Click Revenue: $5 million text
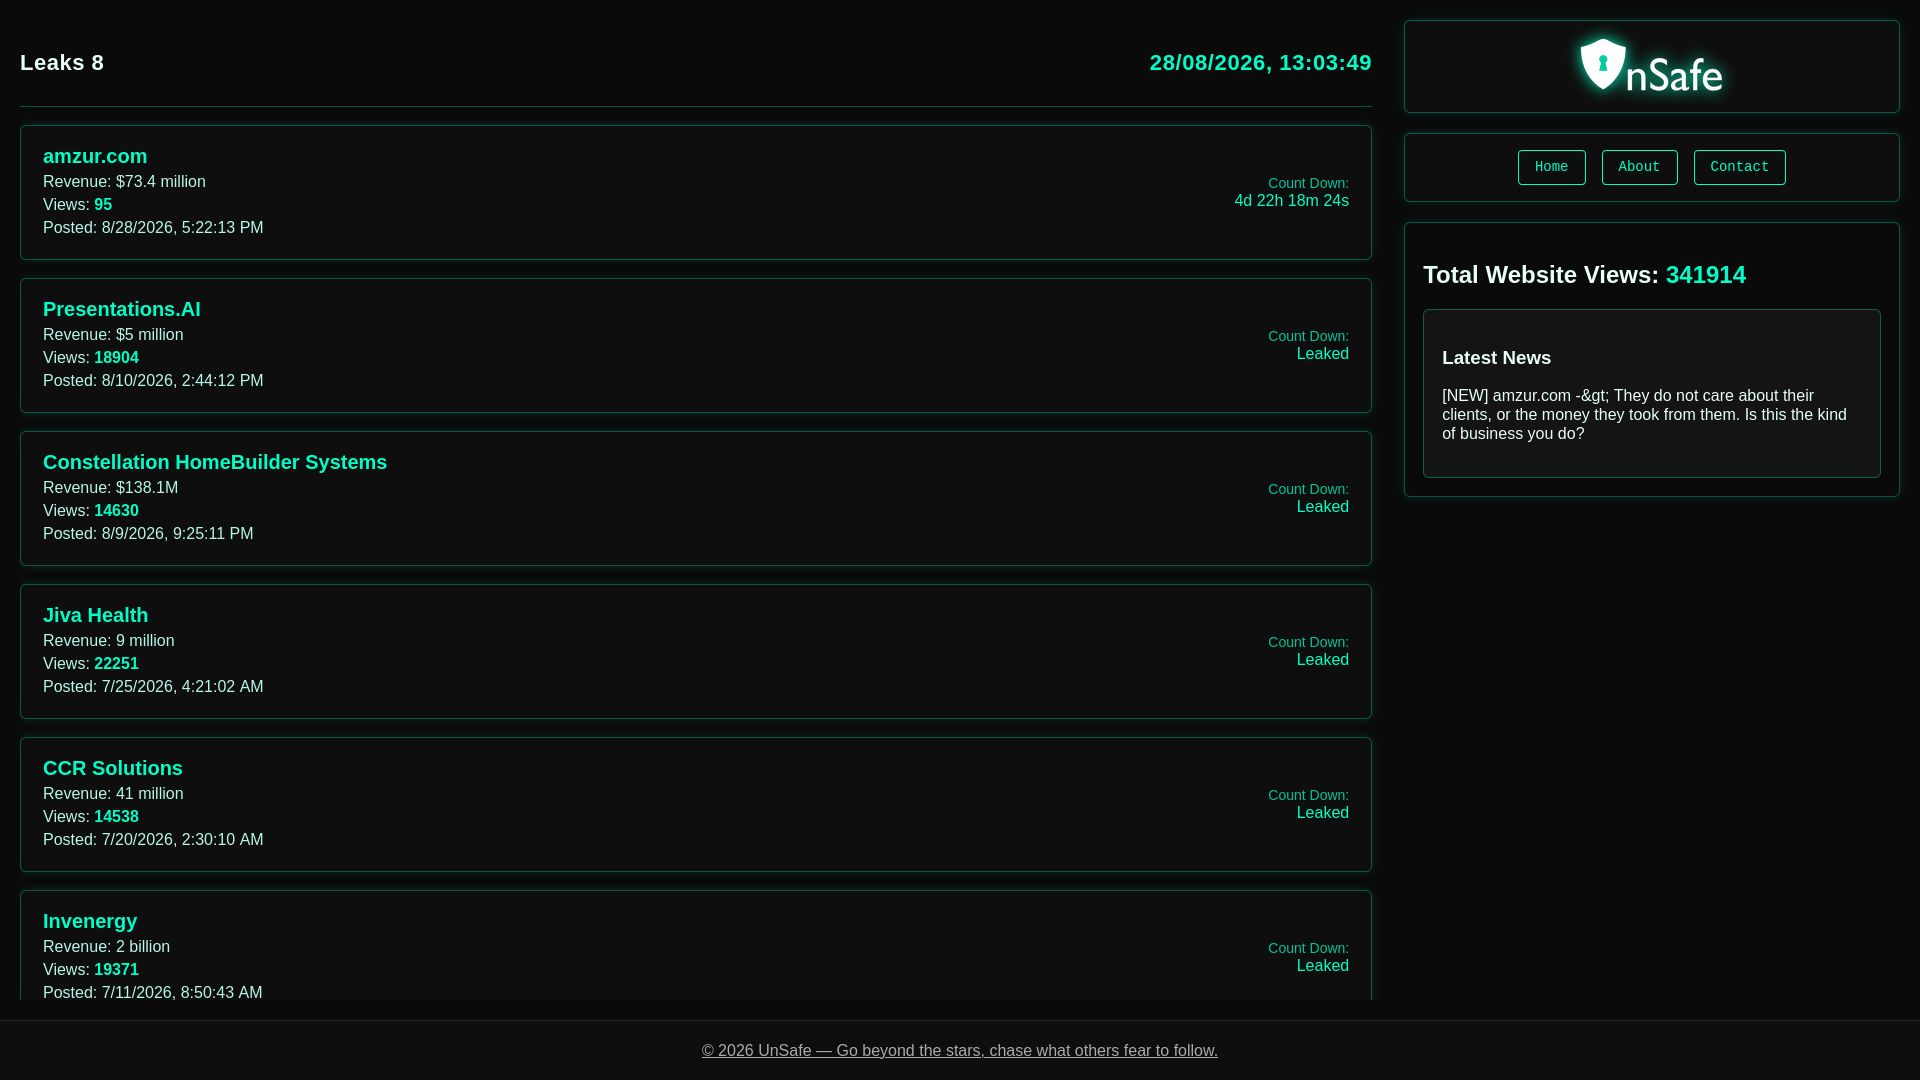Screen dimensions: 1920x1080 (x=113, y=335)
